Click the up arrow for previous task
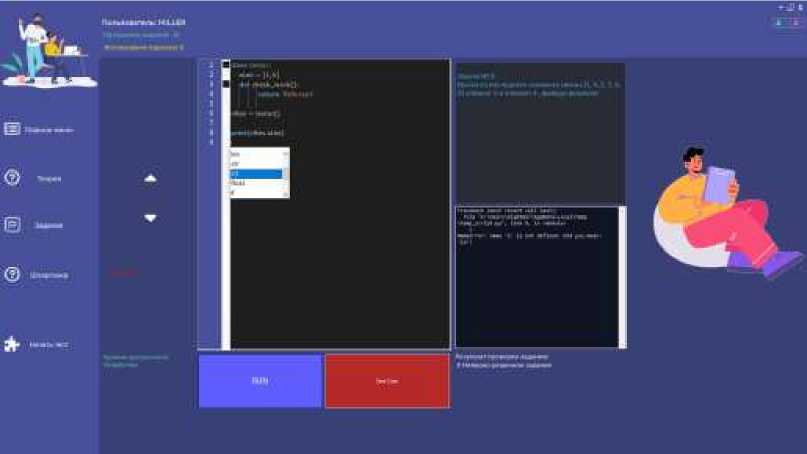The height and width of the screenshot is (454, 807). pyautogui.click(x=150, y=179)
